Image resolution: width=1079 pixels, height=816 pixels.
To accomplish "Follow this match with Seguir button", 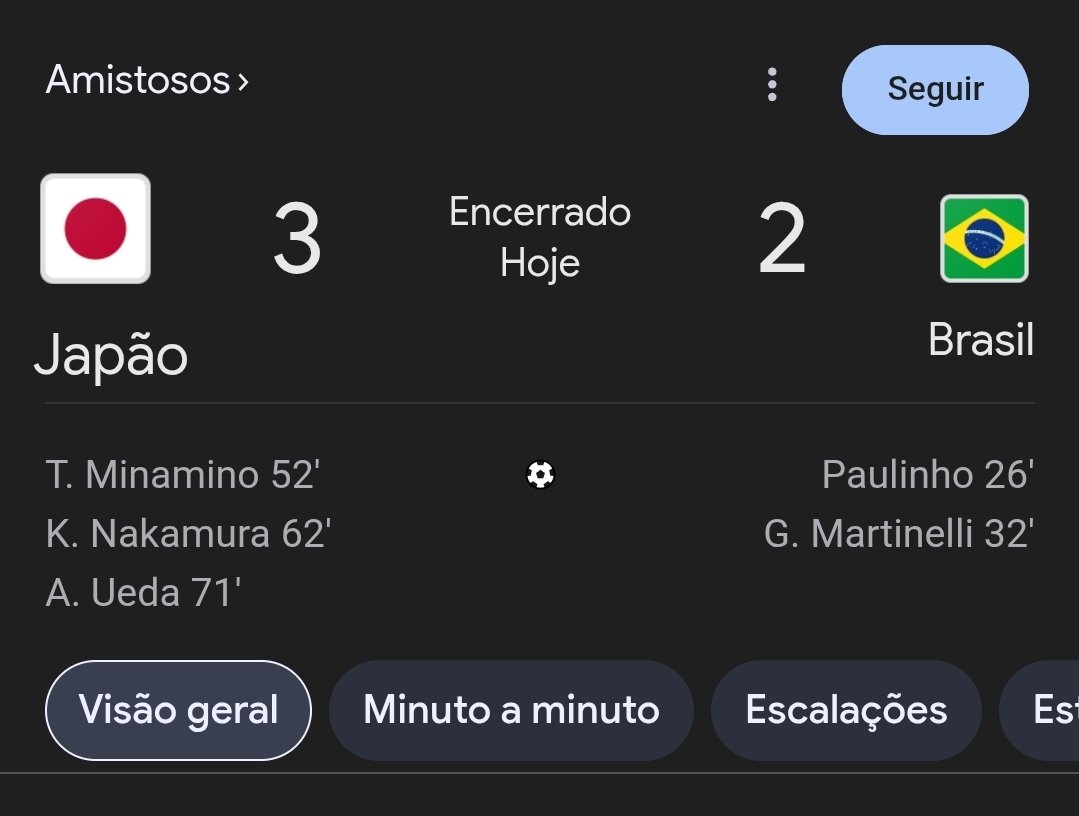I will [x=935, y=89].
